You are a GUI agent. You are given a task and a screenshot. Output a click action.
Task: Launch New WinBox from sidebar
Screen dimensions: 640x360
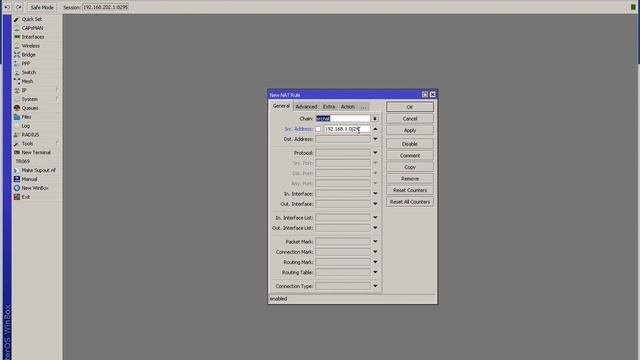click(35, 188)
